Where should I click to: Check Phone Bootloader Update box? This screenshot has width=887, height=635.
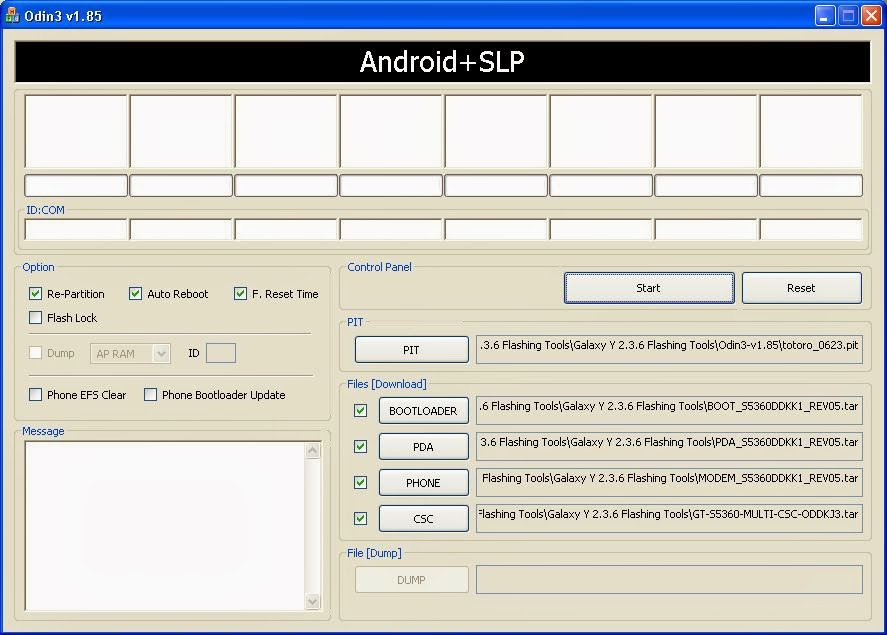point(150,395)
